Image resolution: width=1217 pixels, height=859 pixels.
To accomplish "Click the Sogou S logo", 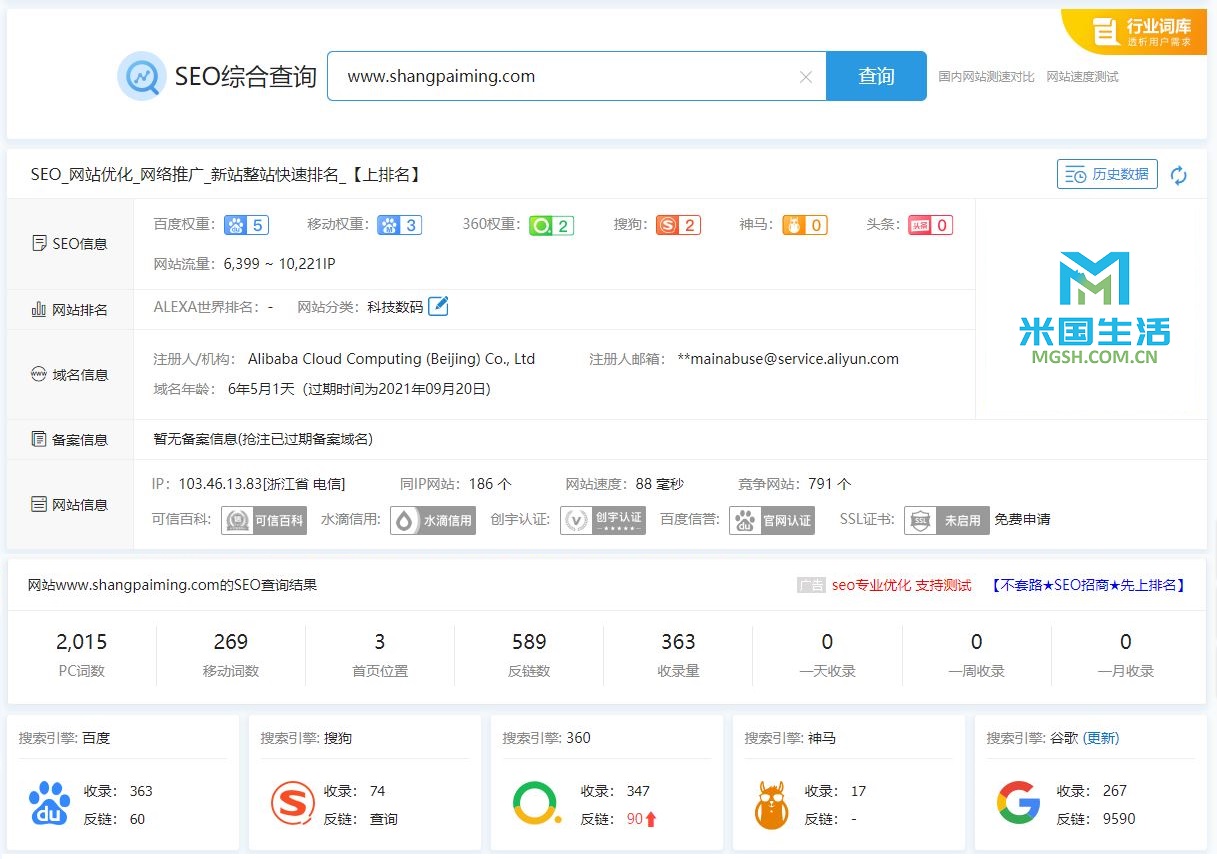I will tap(293, 804).
